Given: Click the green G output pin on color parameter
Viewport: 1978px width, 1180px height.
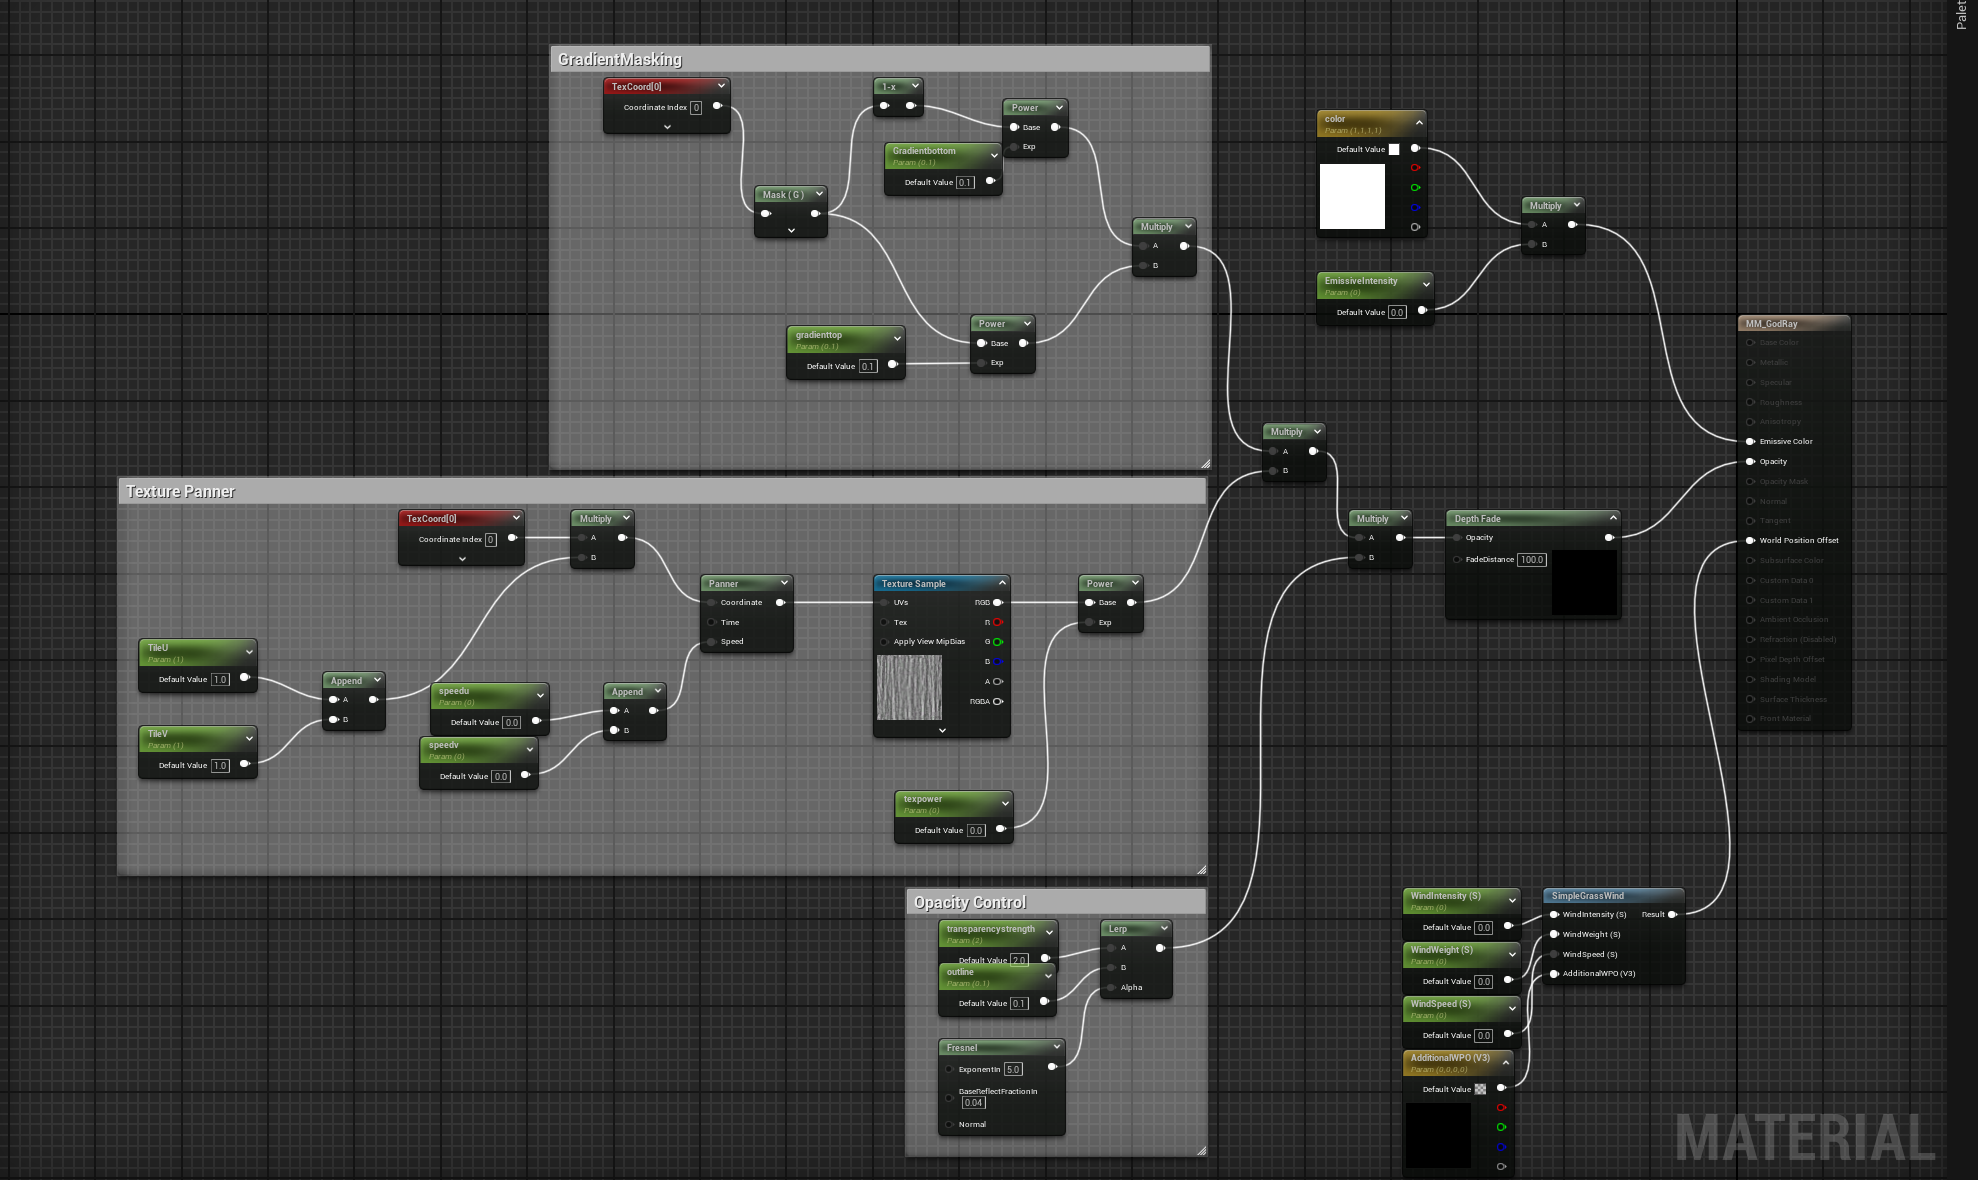Looking at the screenshot, I should (x=1415, y=188).
